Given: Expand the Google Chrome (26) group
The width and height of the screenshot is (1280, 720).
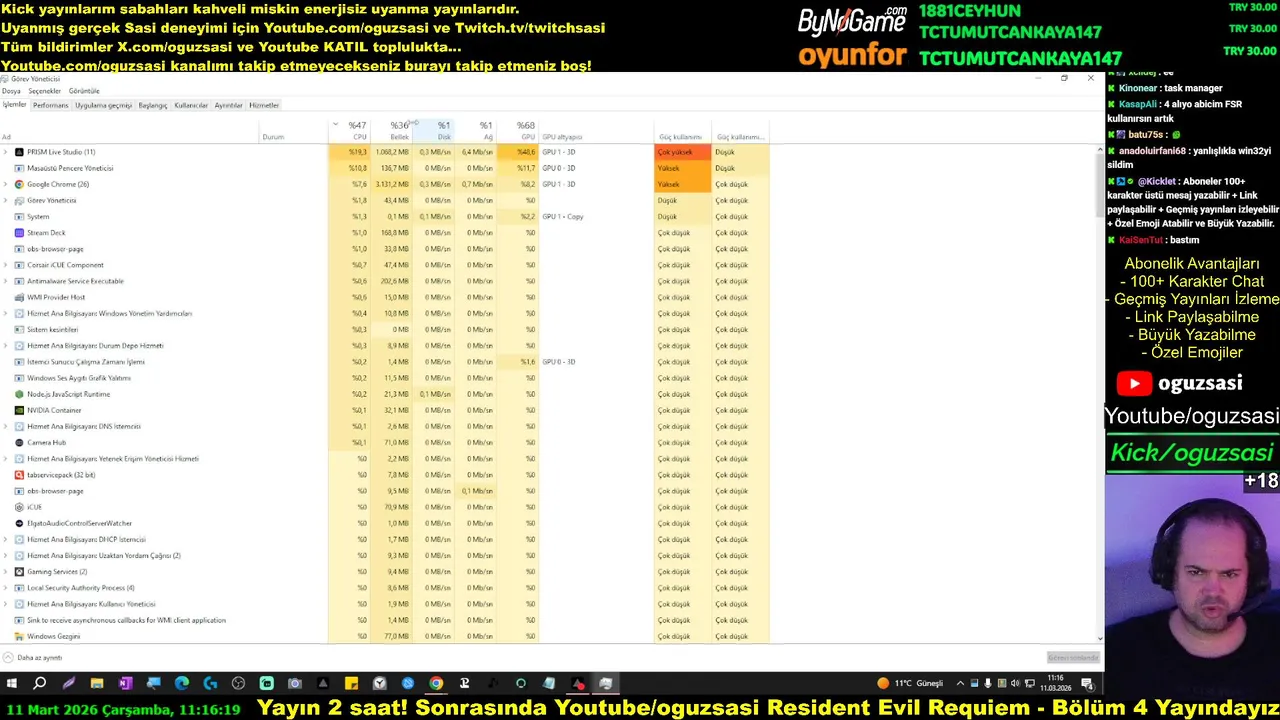Looking at the screenshot, I should [6, 184].
